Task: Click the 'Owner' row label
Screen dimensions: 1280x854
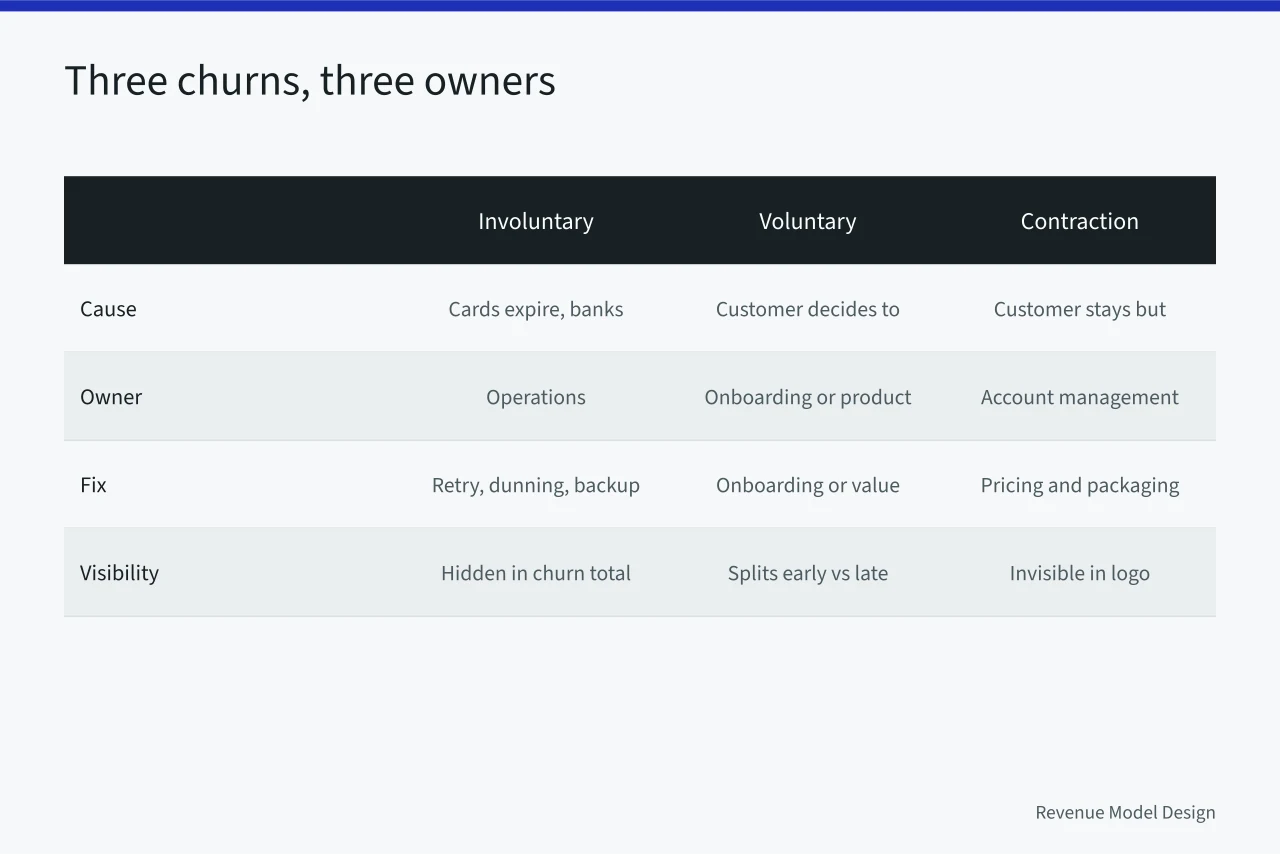Action: pyautogui.click(x=111, y=397)
